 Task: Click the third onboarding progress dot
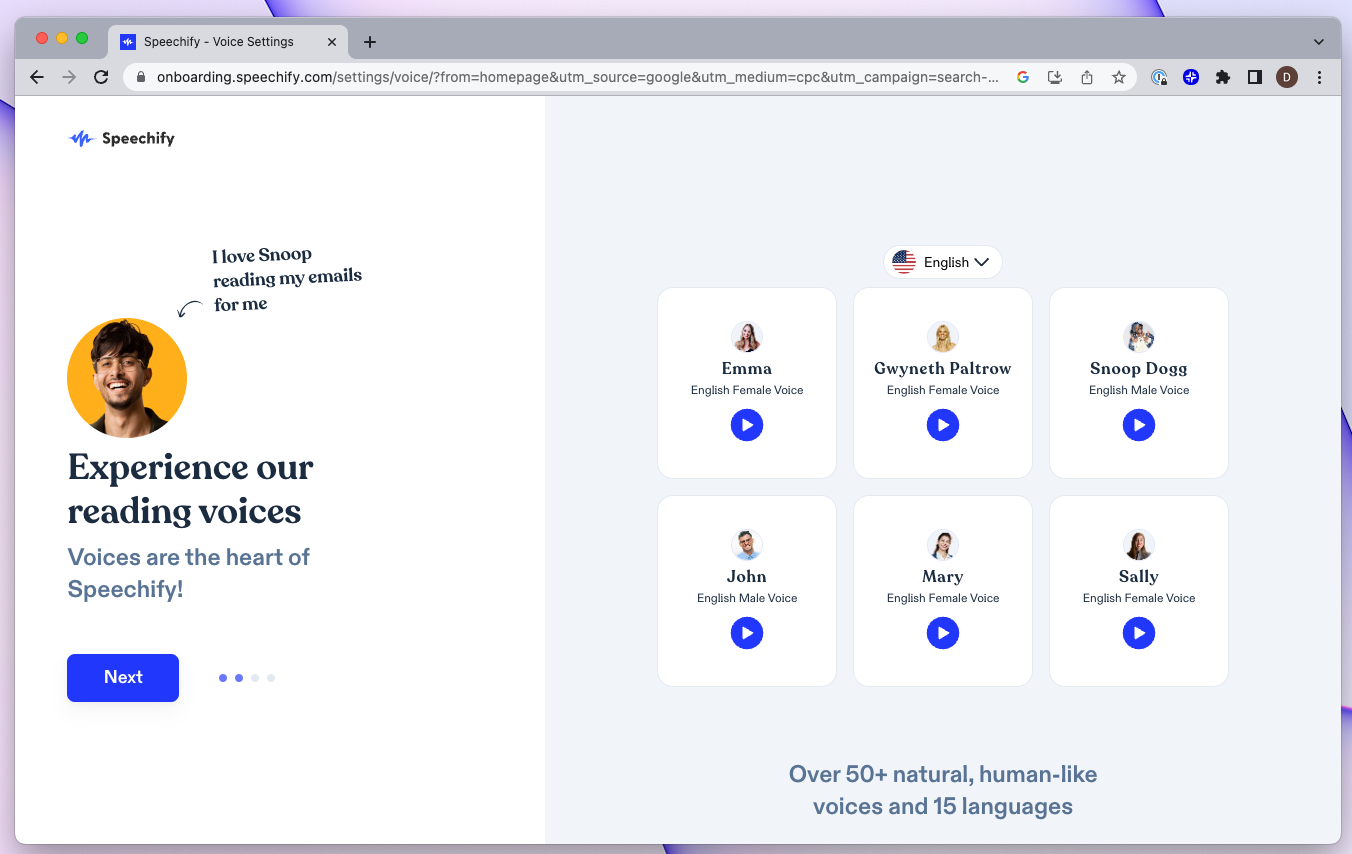(255, 678)
